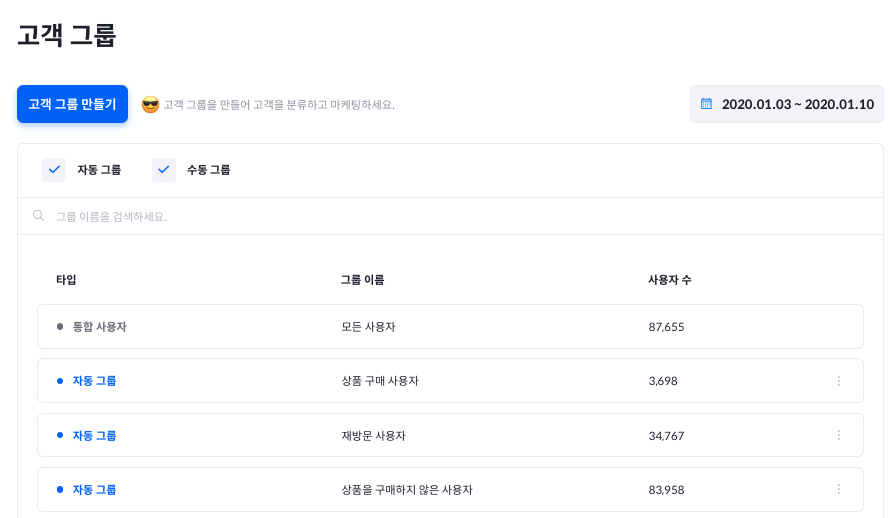Click the 타입 column header

66,280
